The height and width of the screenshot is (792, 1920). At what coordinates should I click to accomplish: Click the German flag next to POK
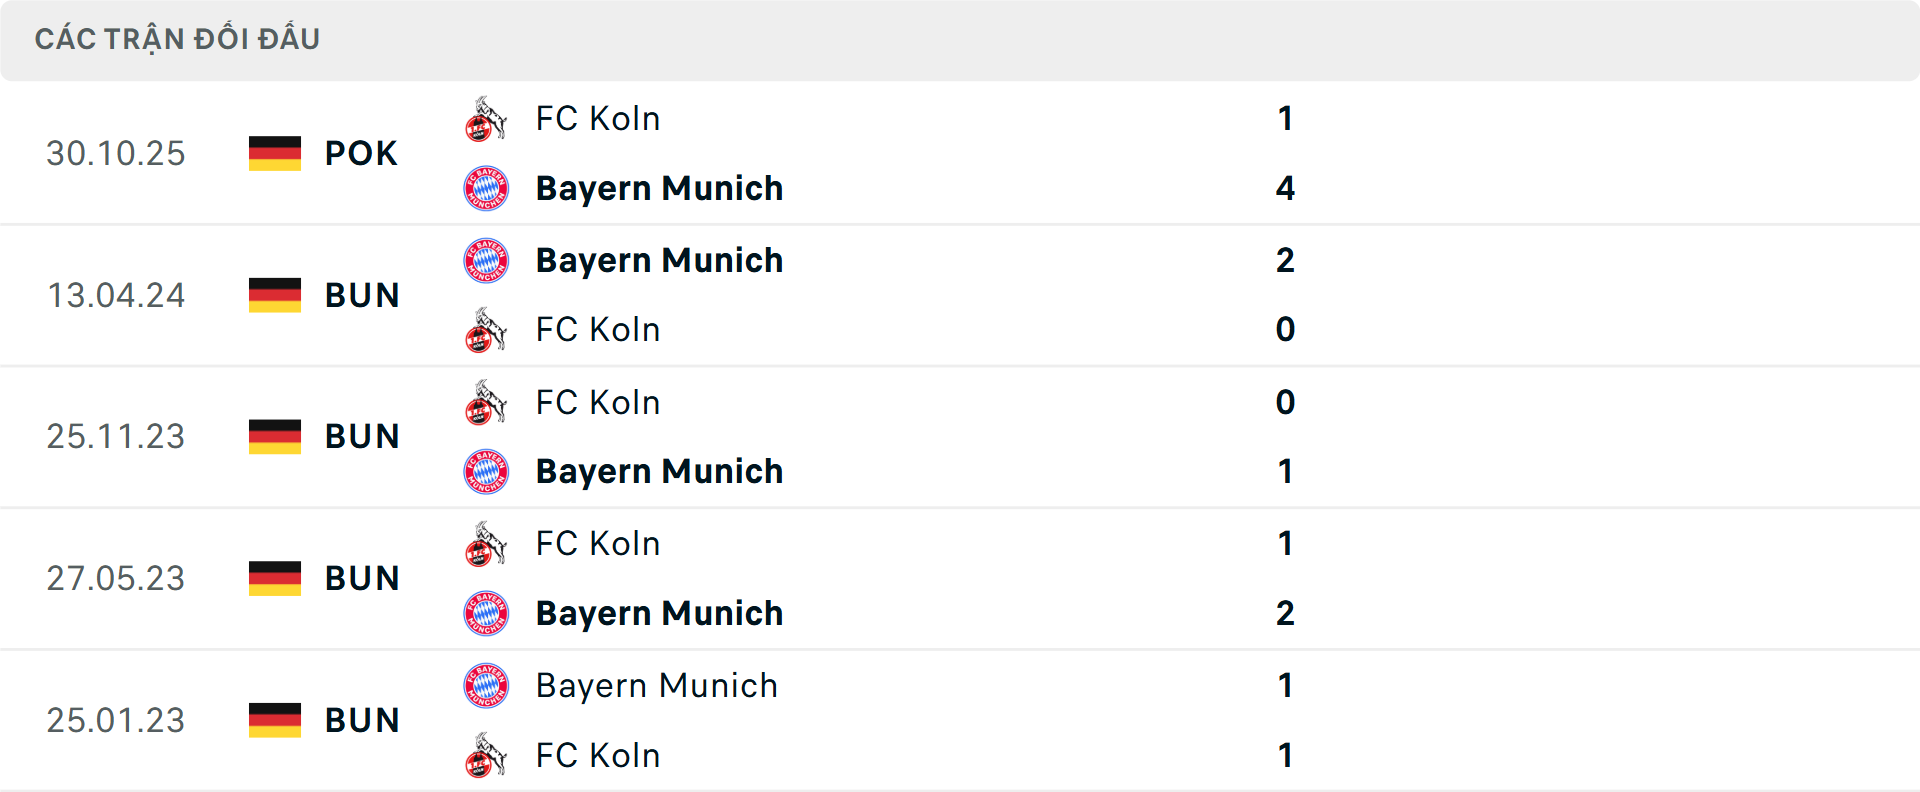274,153
